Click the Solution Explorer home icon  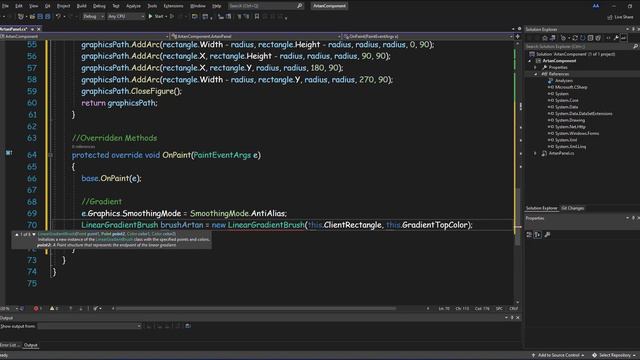point(544,38)
